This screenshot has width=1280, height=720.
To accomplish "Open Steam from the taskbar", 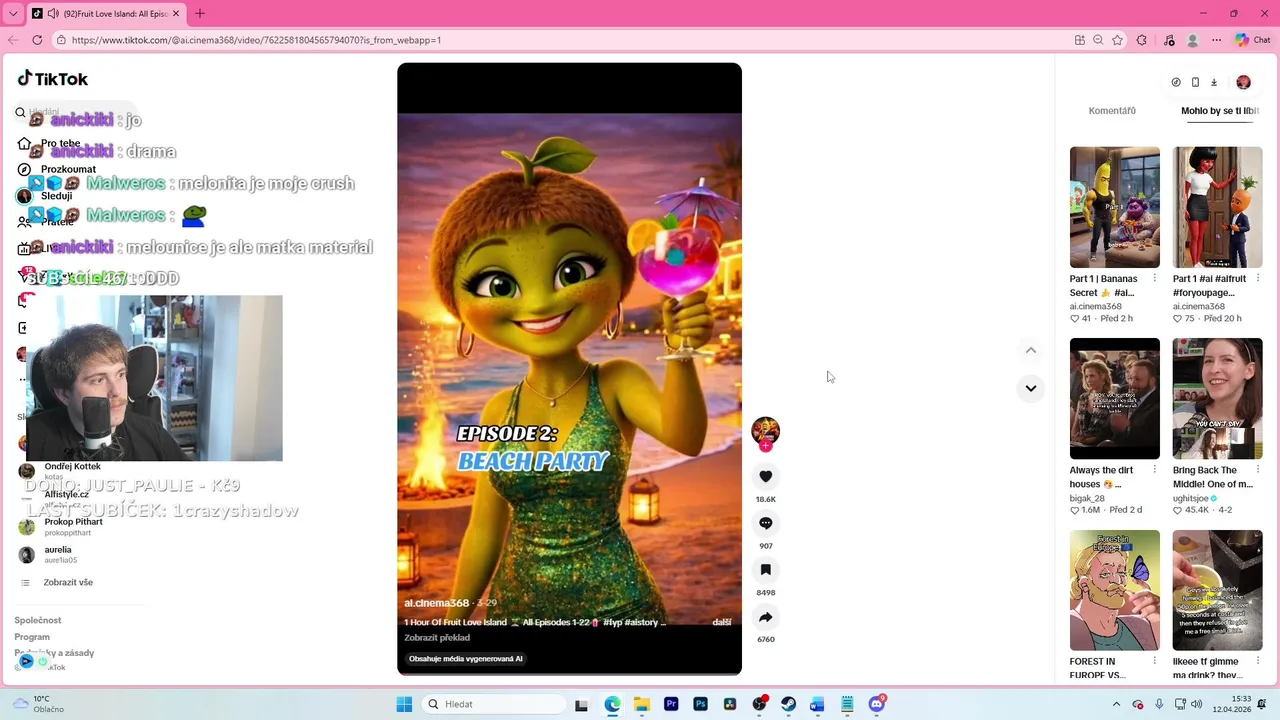I will coord(788,704).
